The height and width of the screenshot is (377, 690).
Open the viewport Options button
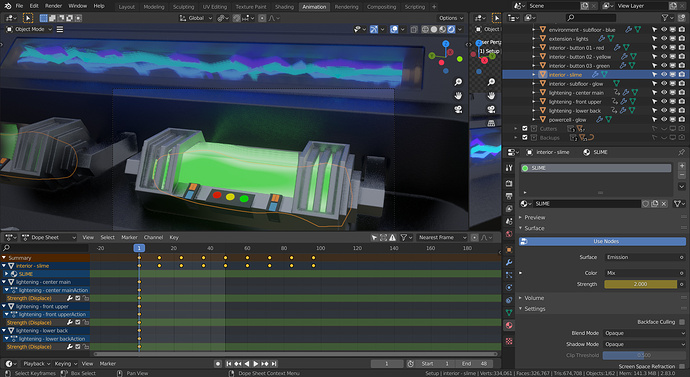coord(451,18)
